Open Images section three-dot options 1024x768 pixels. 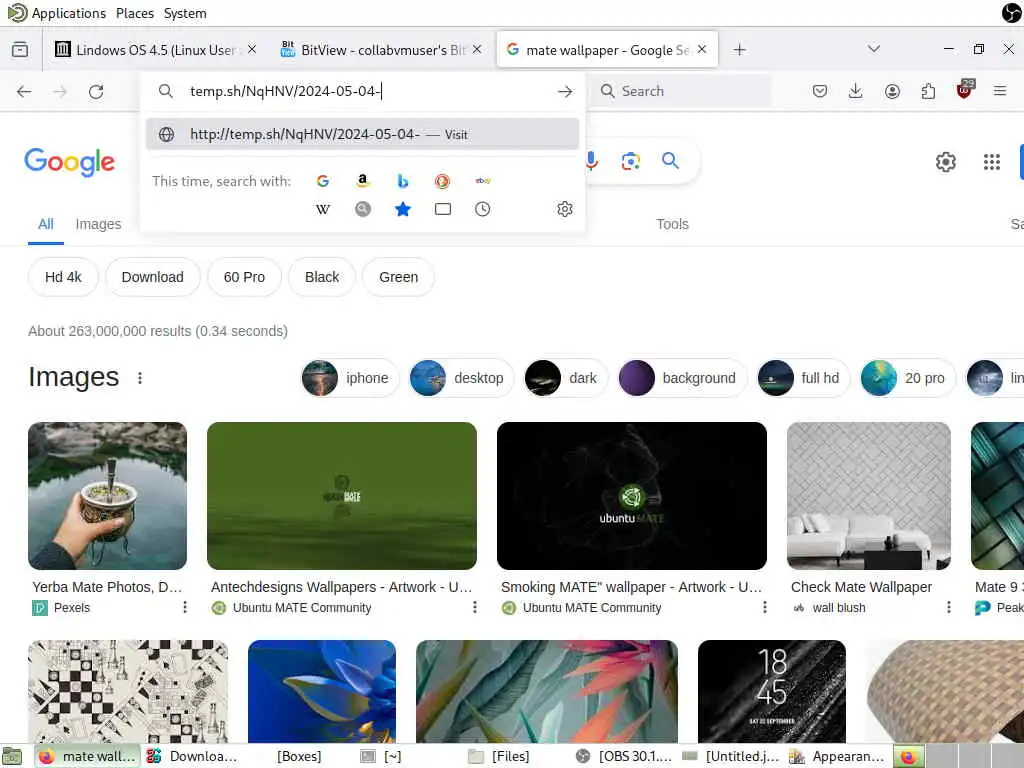[x=140, y=378]
